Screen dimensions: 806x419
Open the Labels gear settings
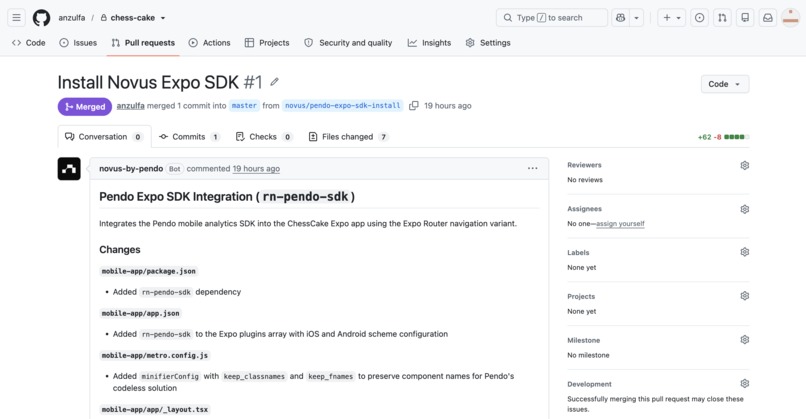click(744, 252)
